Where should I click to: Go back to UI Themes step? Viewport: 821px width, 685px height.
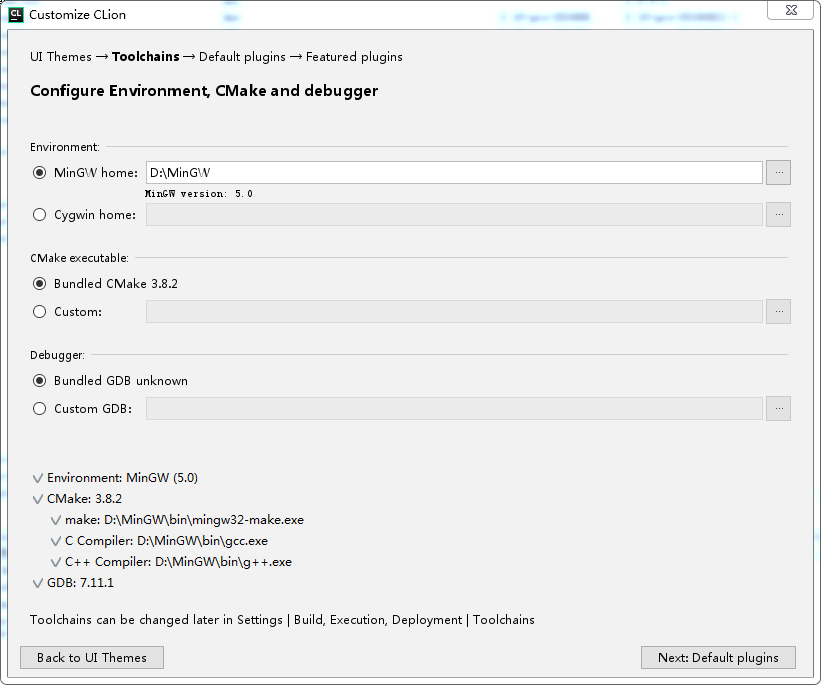coord(92,657)
